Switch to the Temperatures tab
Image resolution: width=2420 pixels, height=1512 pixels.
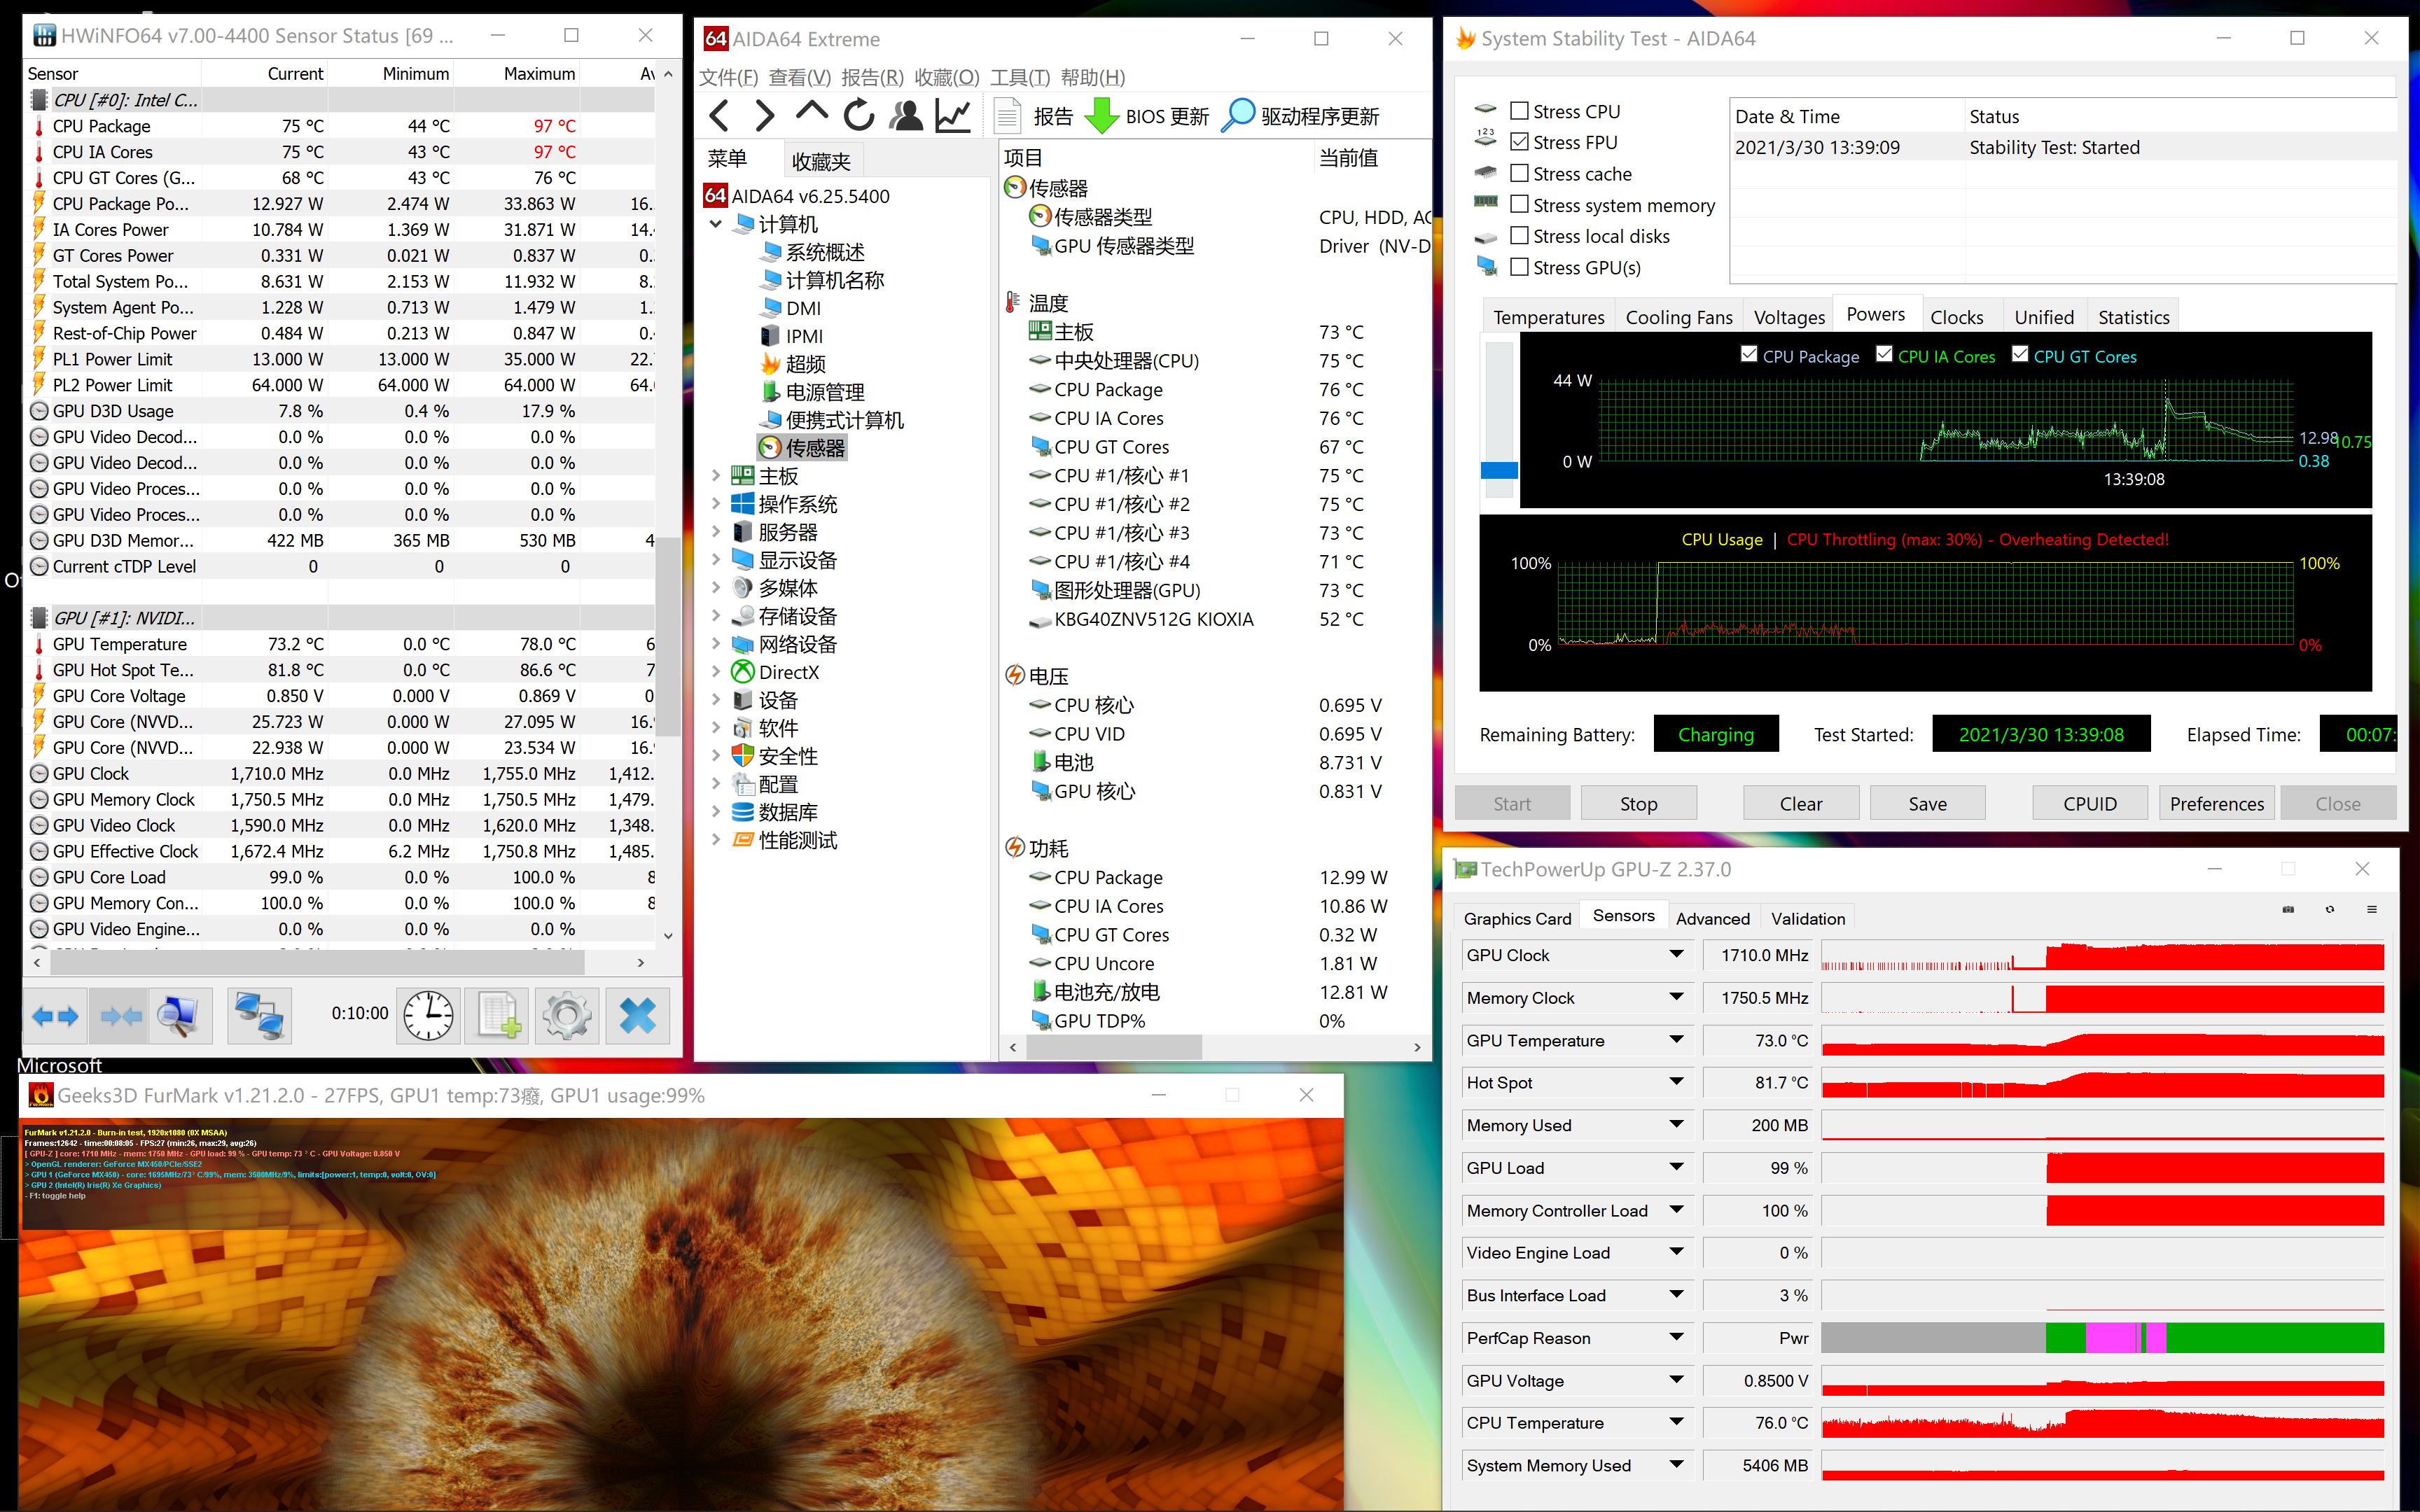[1548, 317]
